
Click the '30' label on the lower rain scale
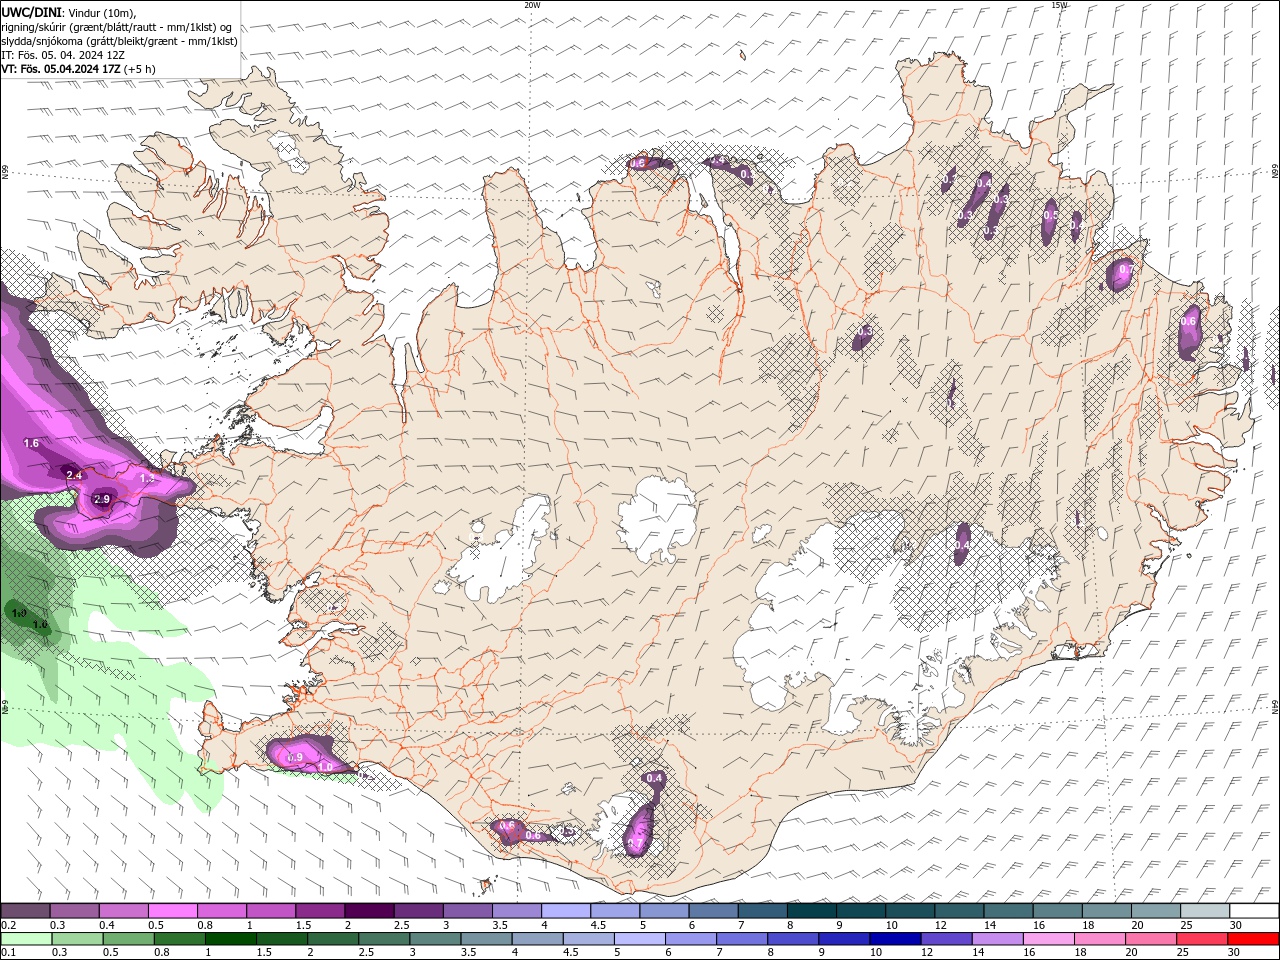(x=1236, y=953)
